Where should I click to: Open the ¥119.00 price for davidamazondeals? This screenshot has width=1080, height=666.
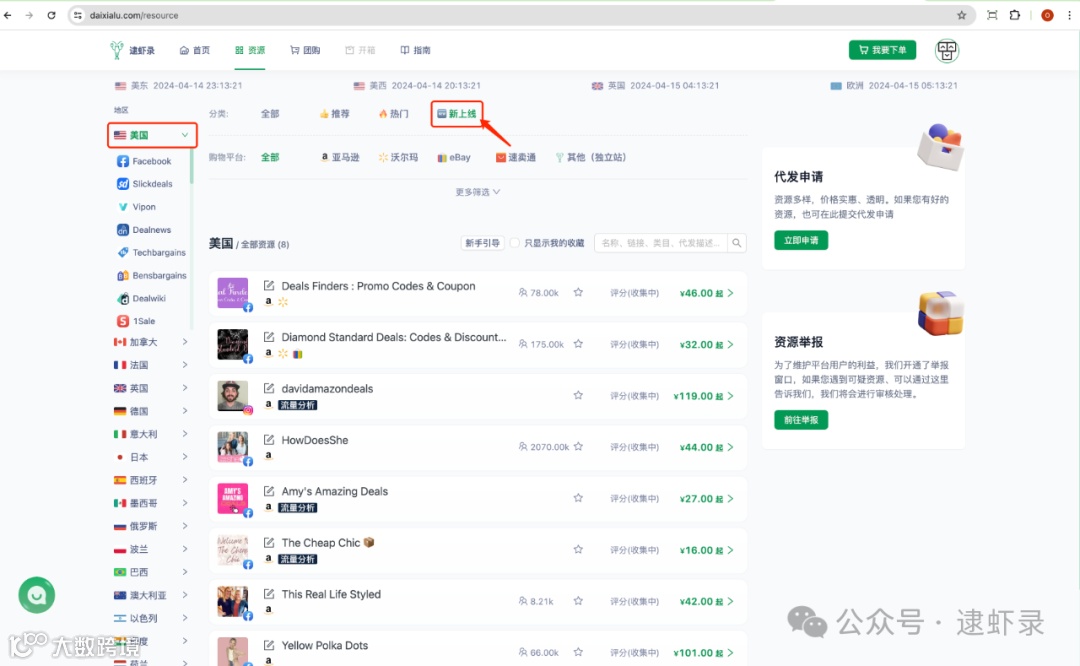[x=703, y=396]
